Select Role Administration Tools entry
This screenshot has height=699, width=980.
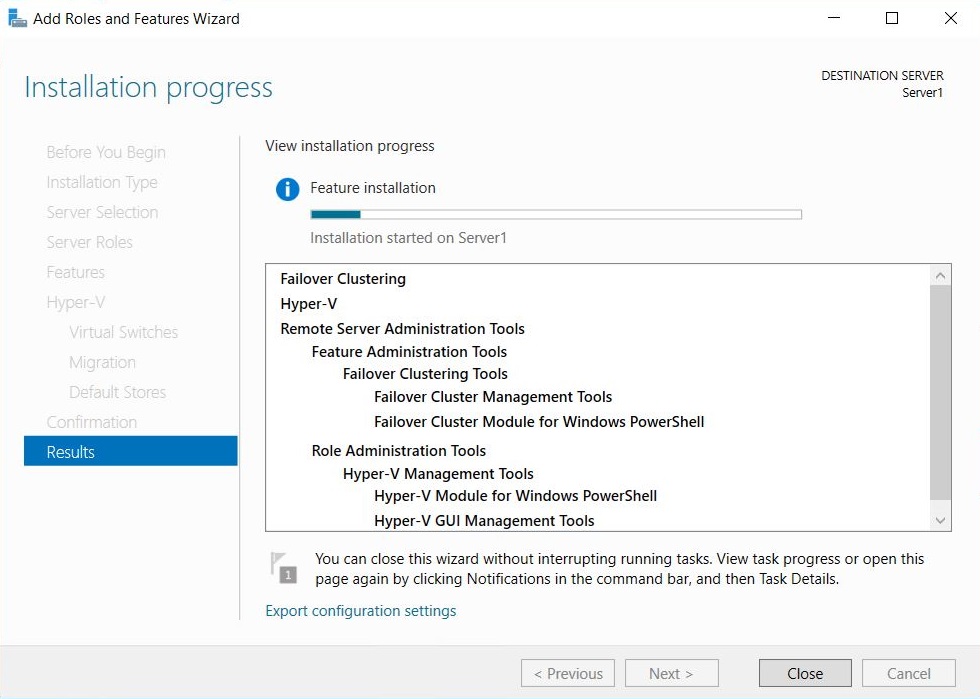[399, 451]
